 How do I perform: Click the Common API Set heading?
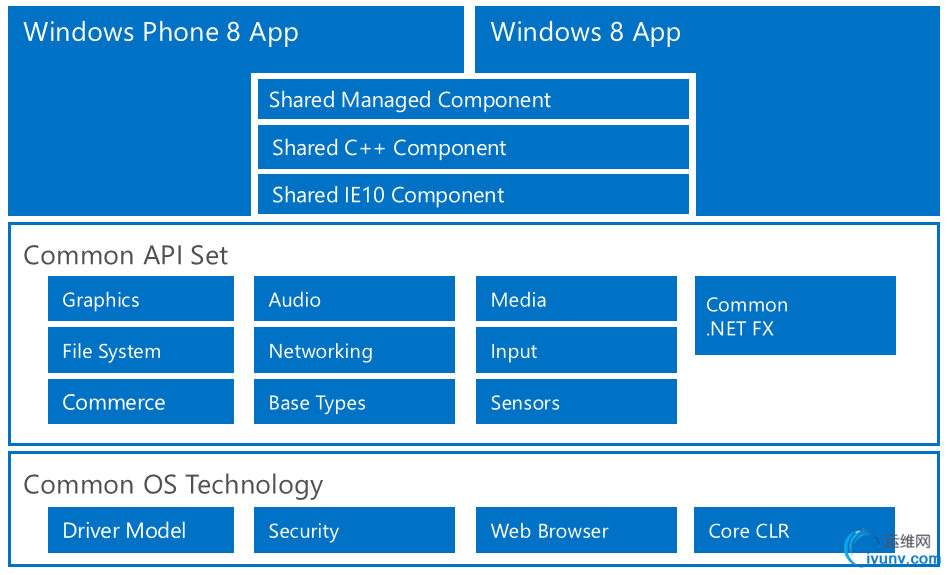[x=126, y=255]
